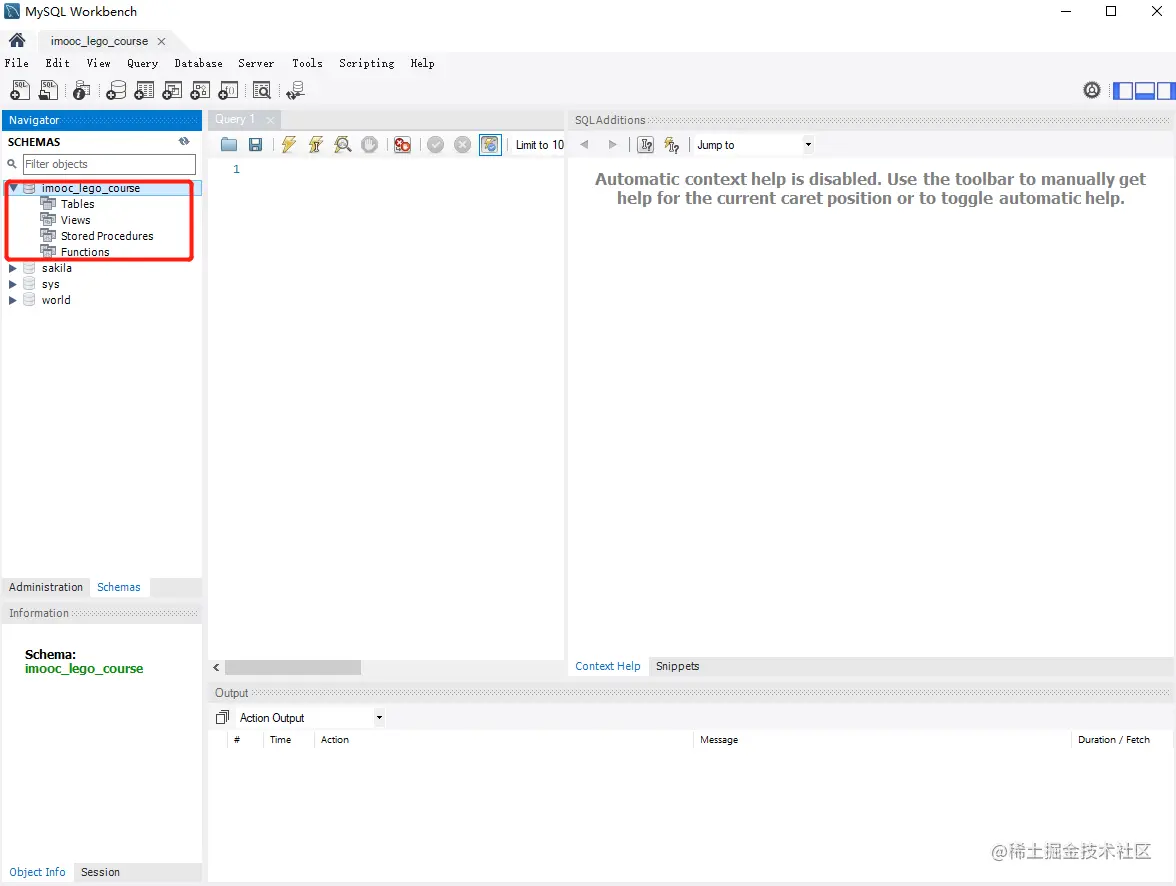Image resolution: width=1176 pixels, height=886 pixels.
Task: Switch to the Schemas tab
Action: [118, 587]
